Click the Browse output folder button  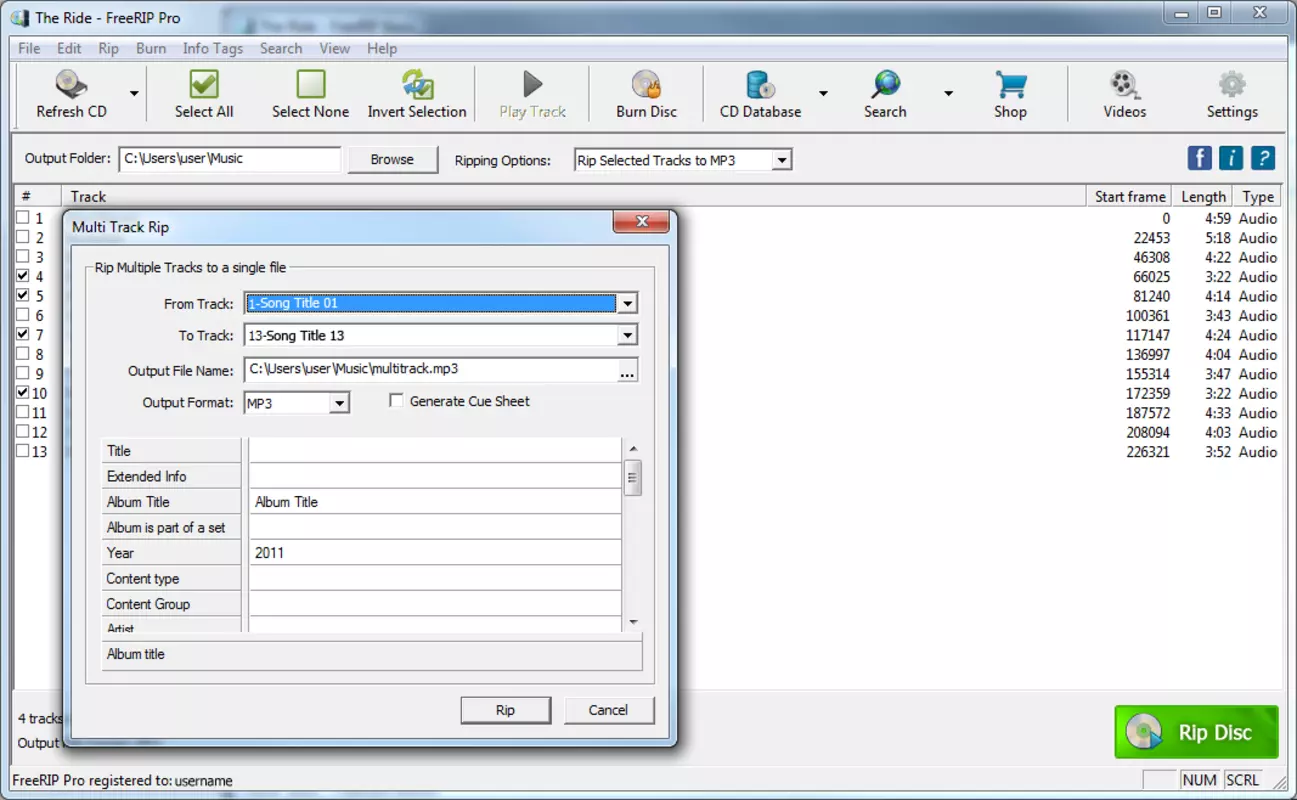point(392,159)
